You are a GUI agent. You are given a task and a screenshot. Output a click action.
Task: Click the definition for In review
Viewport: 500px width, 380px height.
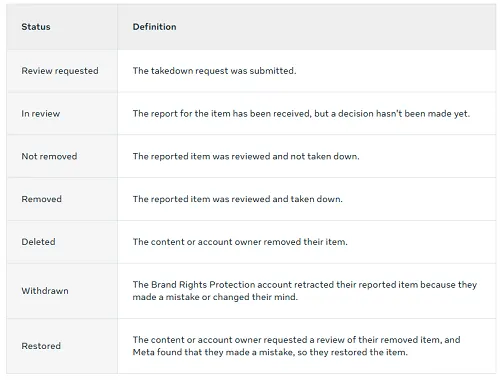click(301, 114)
